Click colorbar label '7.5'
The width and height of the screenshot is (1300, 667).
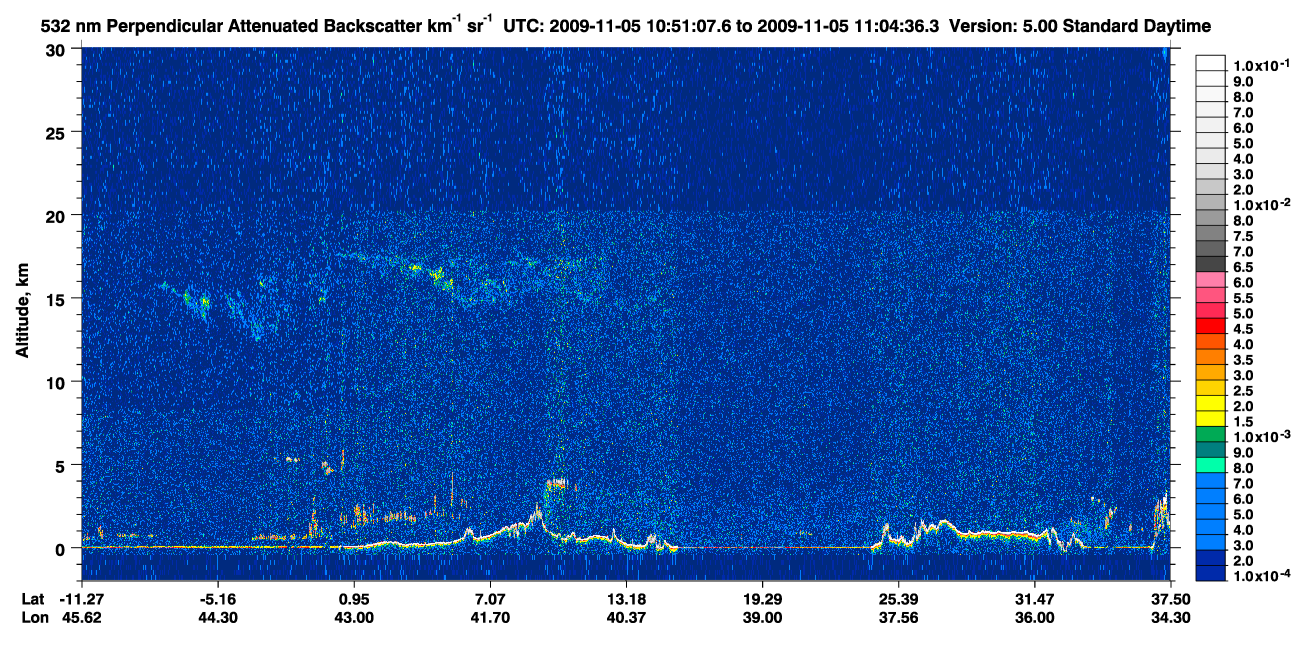(x=1244, y=236)
